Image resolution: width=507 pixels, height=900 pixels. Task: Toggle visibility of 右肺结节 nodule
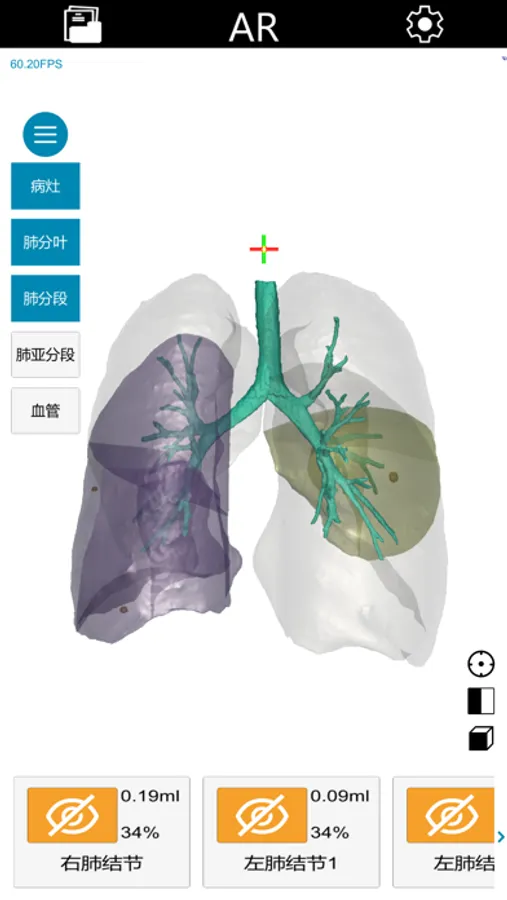tap(72, 814)
